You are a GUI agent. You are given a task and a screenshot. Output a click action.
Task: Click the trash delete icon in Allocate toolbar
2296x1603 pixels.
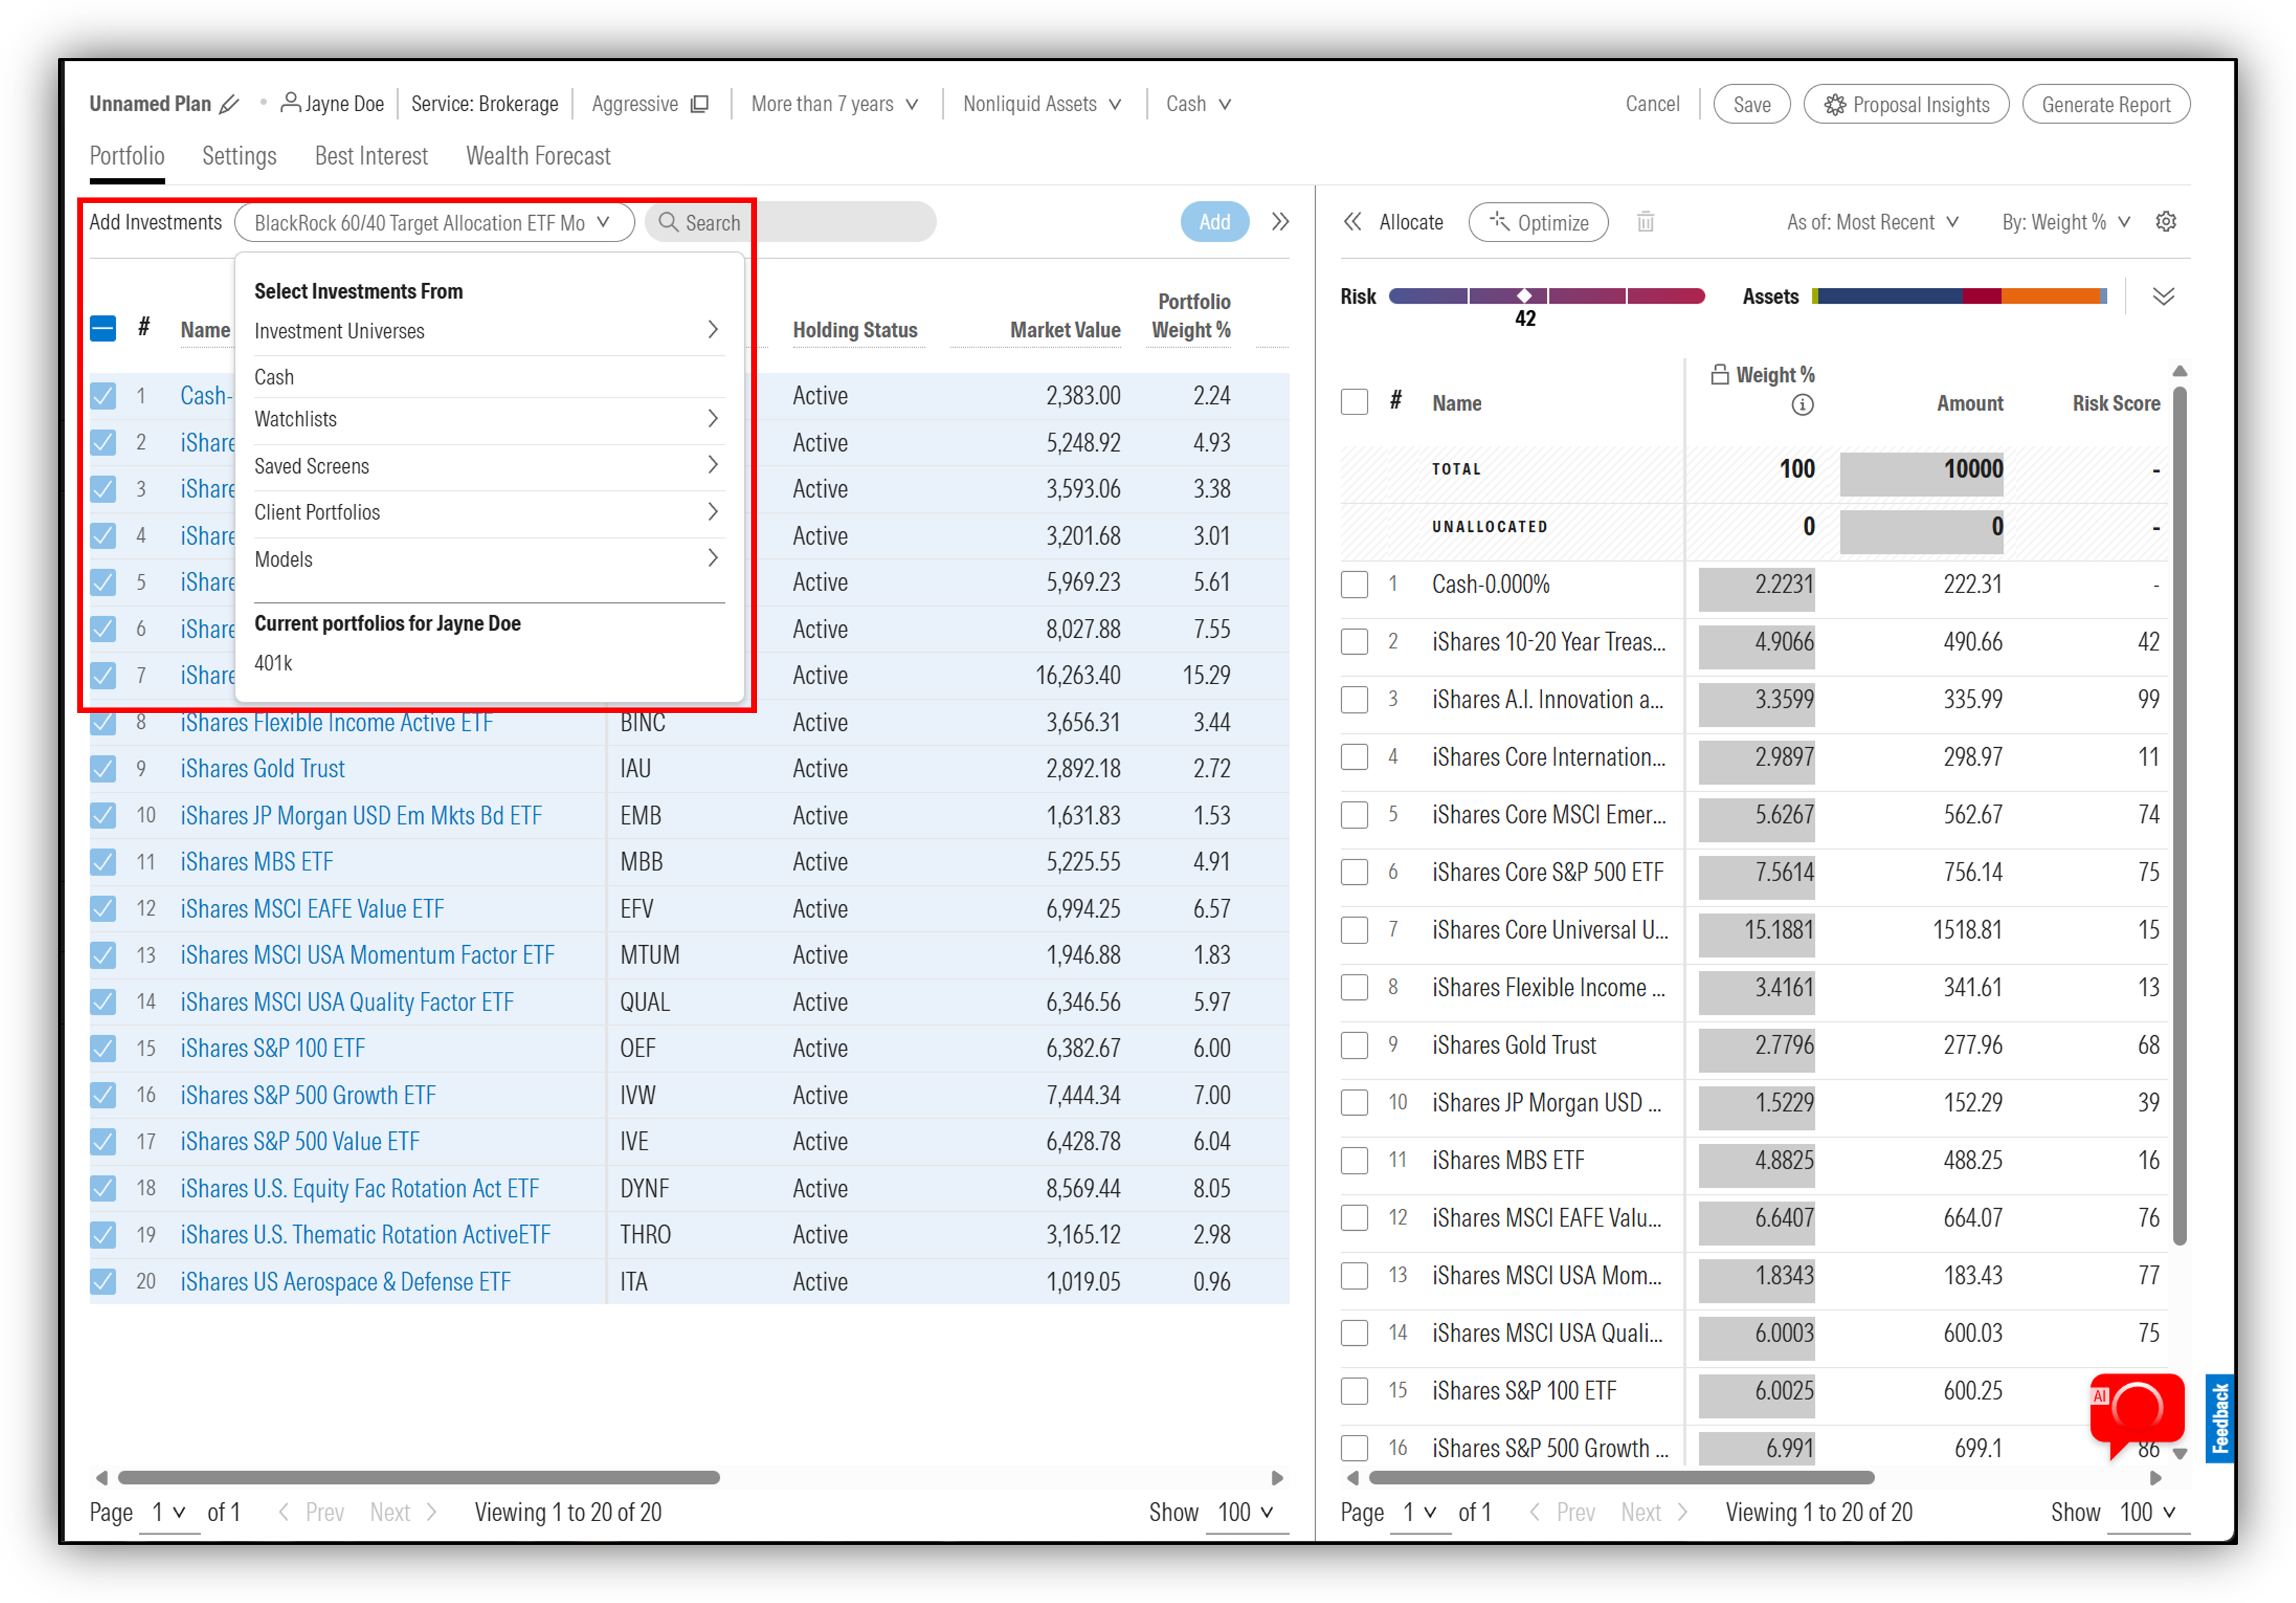(1645, 222)
